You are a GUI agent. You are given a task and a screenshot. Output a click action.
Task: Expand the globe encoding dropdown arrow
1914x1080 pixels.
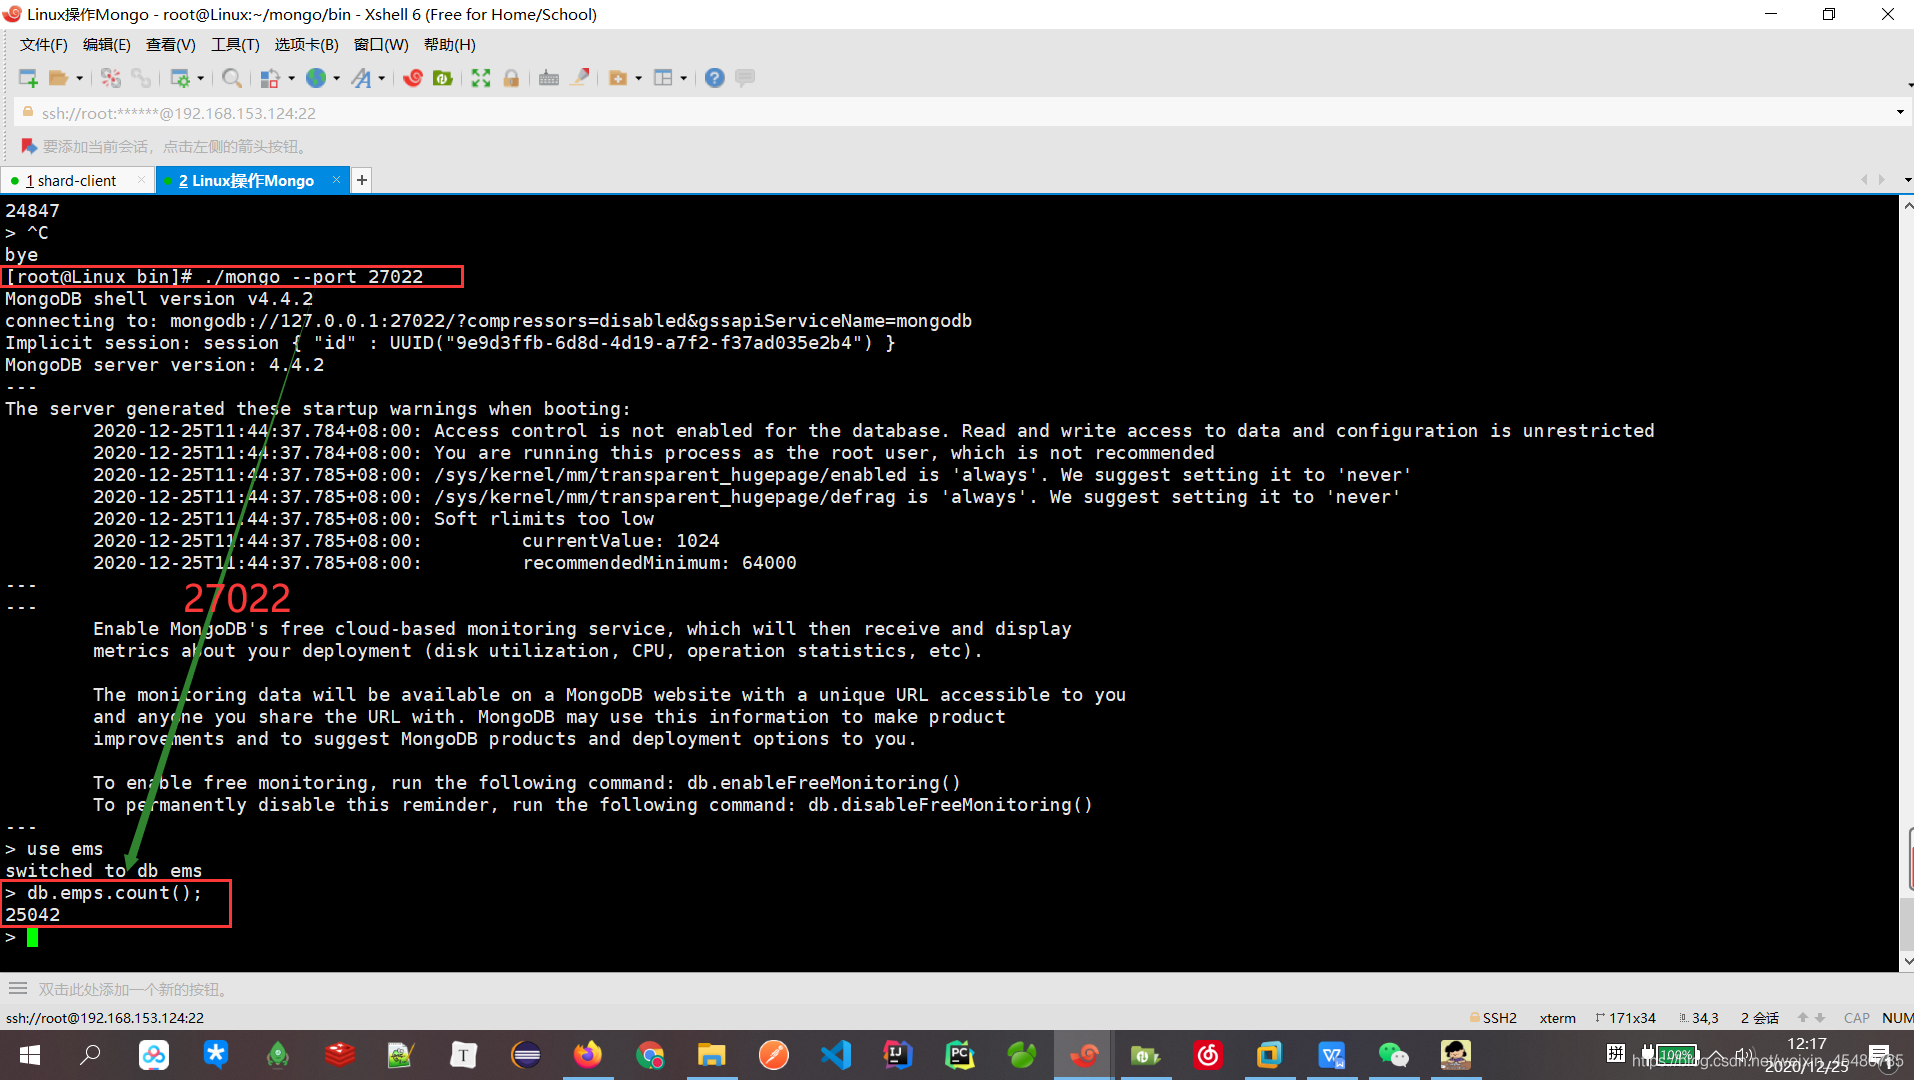(337, 78)
